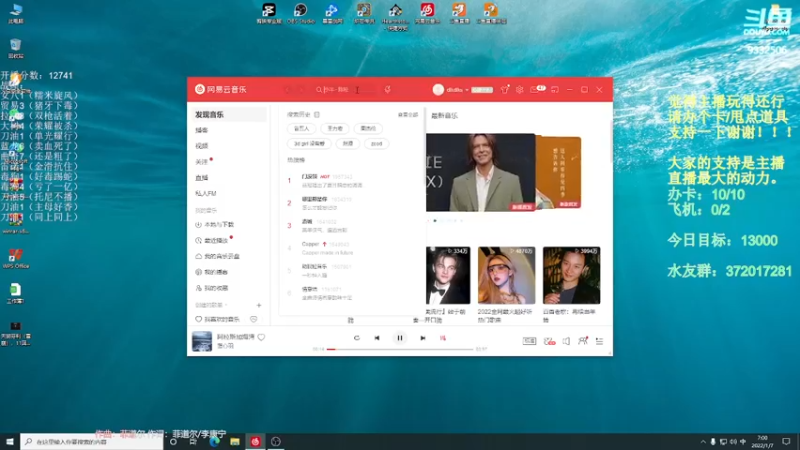Open the Jianying Pro desktop shortcut
The height and width of the screenshot is (450, 800).
pos(269,13)
